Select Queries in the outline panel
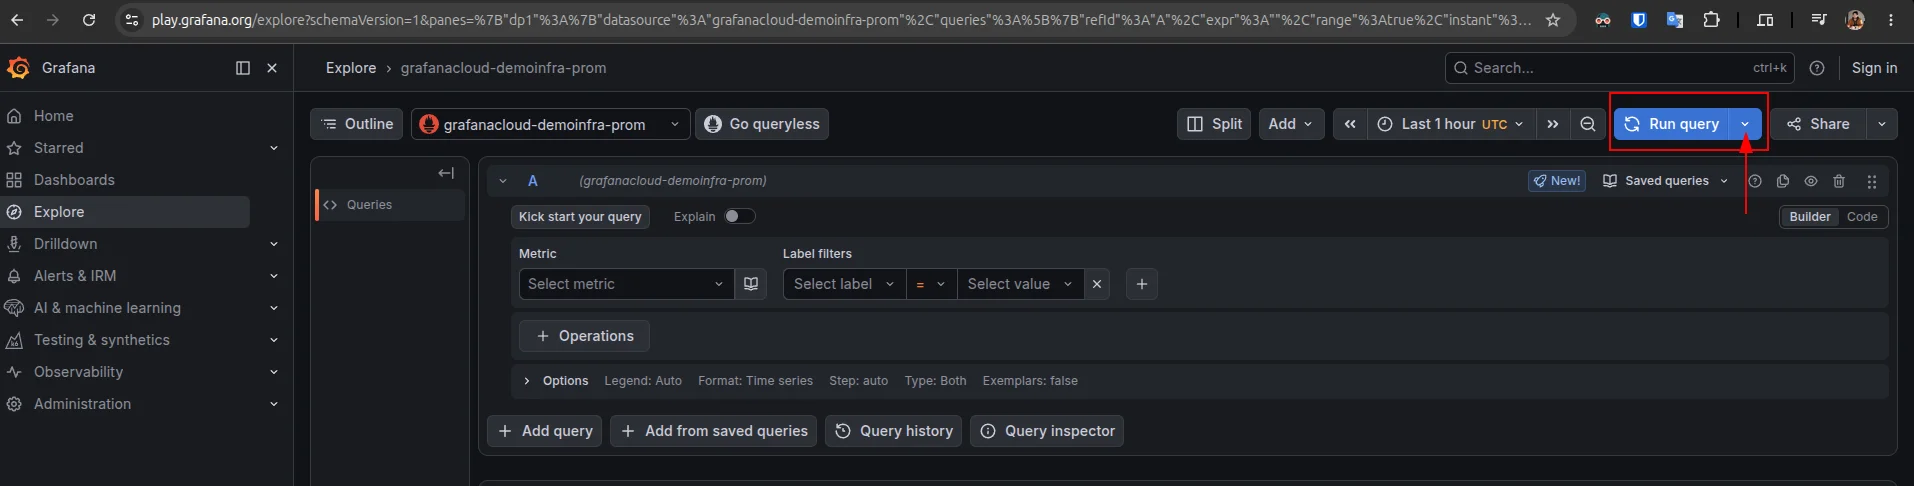 [390, 205]
